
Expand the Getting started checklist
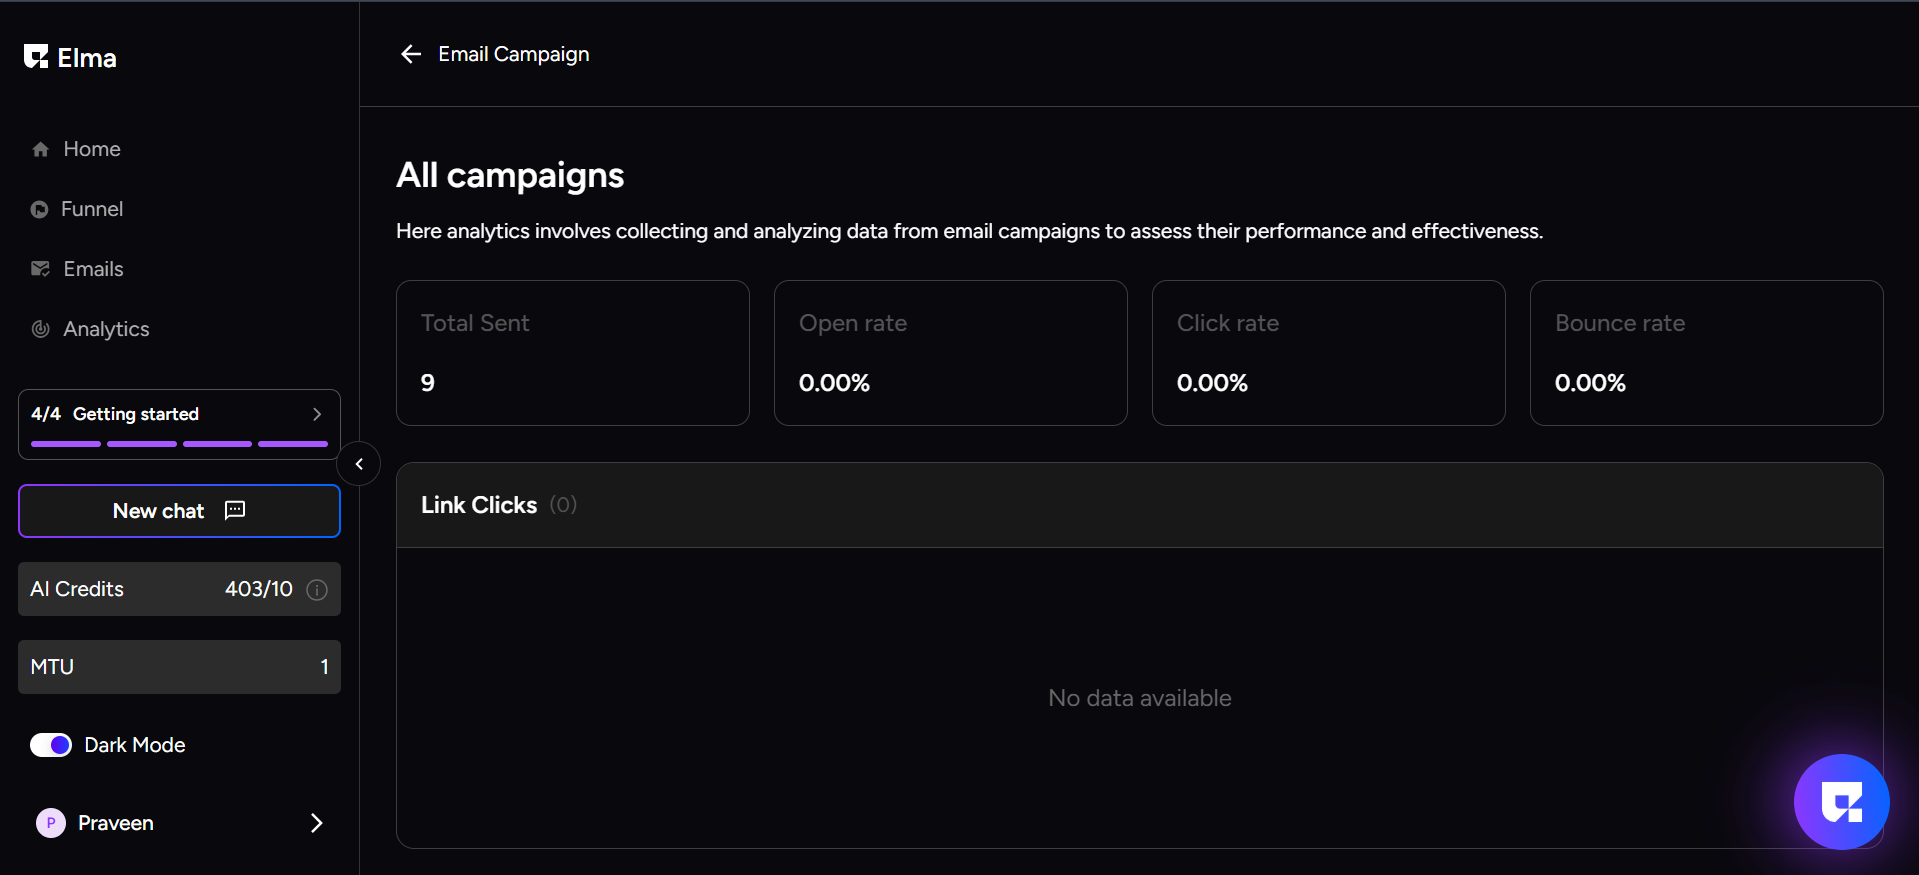tap(317, 414)
